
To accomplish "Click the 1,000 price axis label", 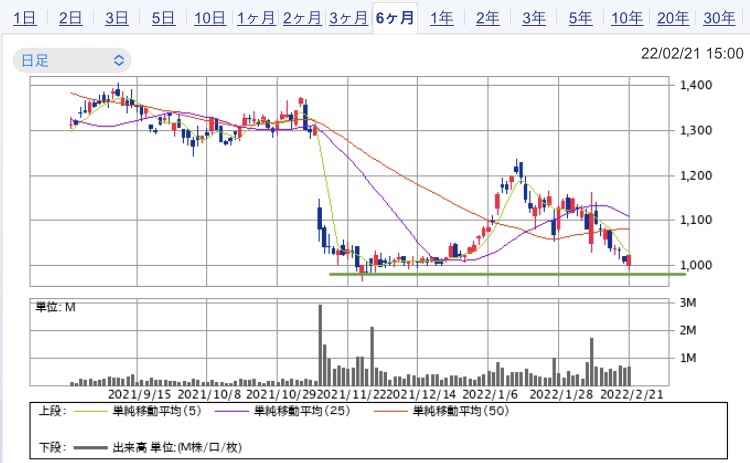I will click(696, 265).
